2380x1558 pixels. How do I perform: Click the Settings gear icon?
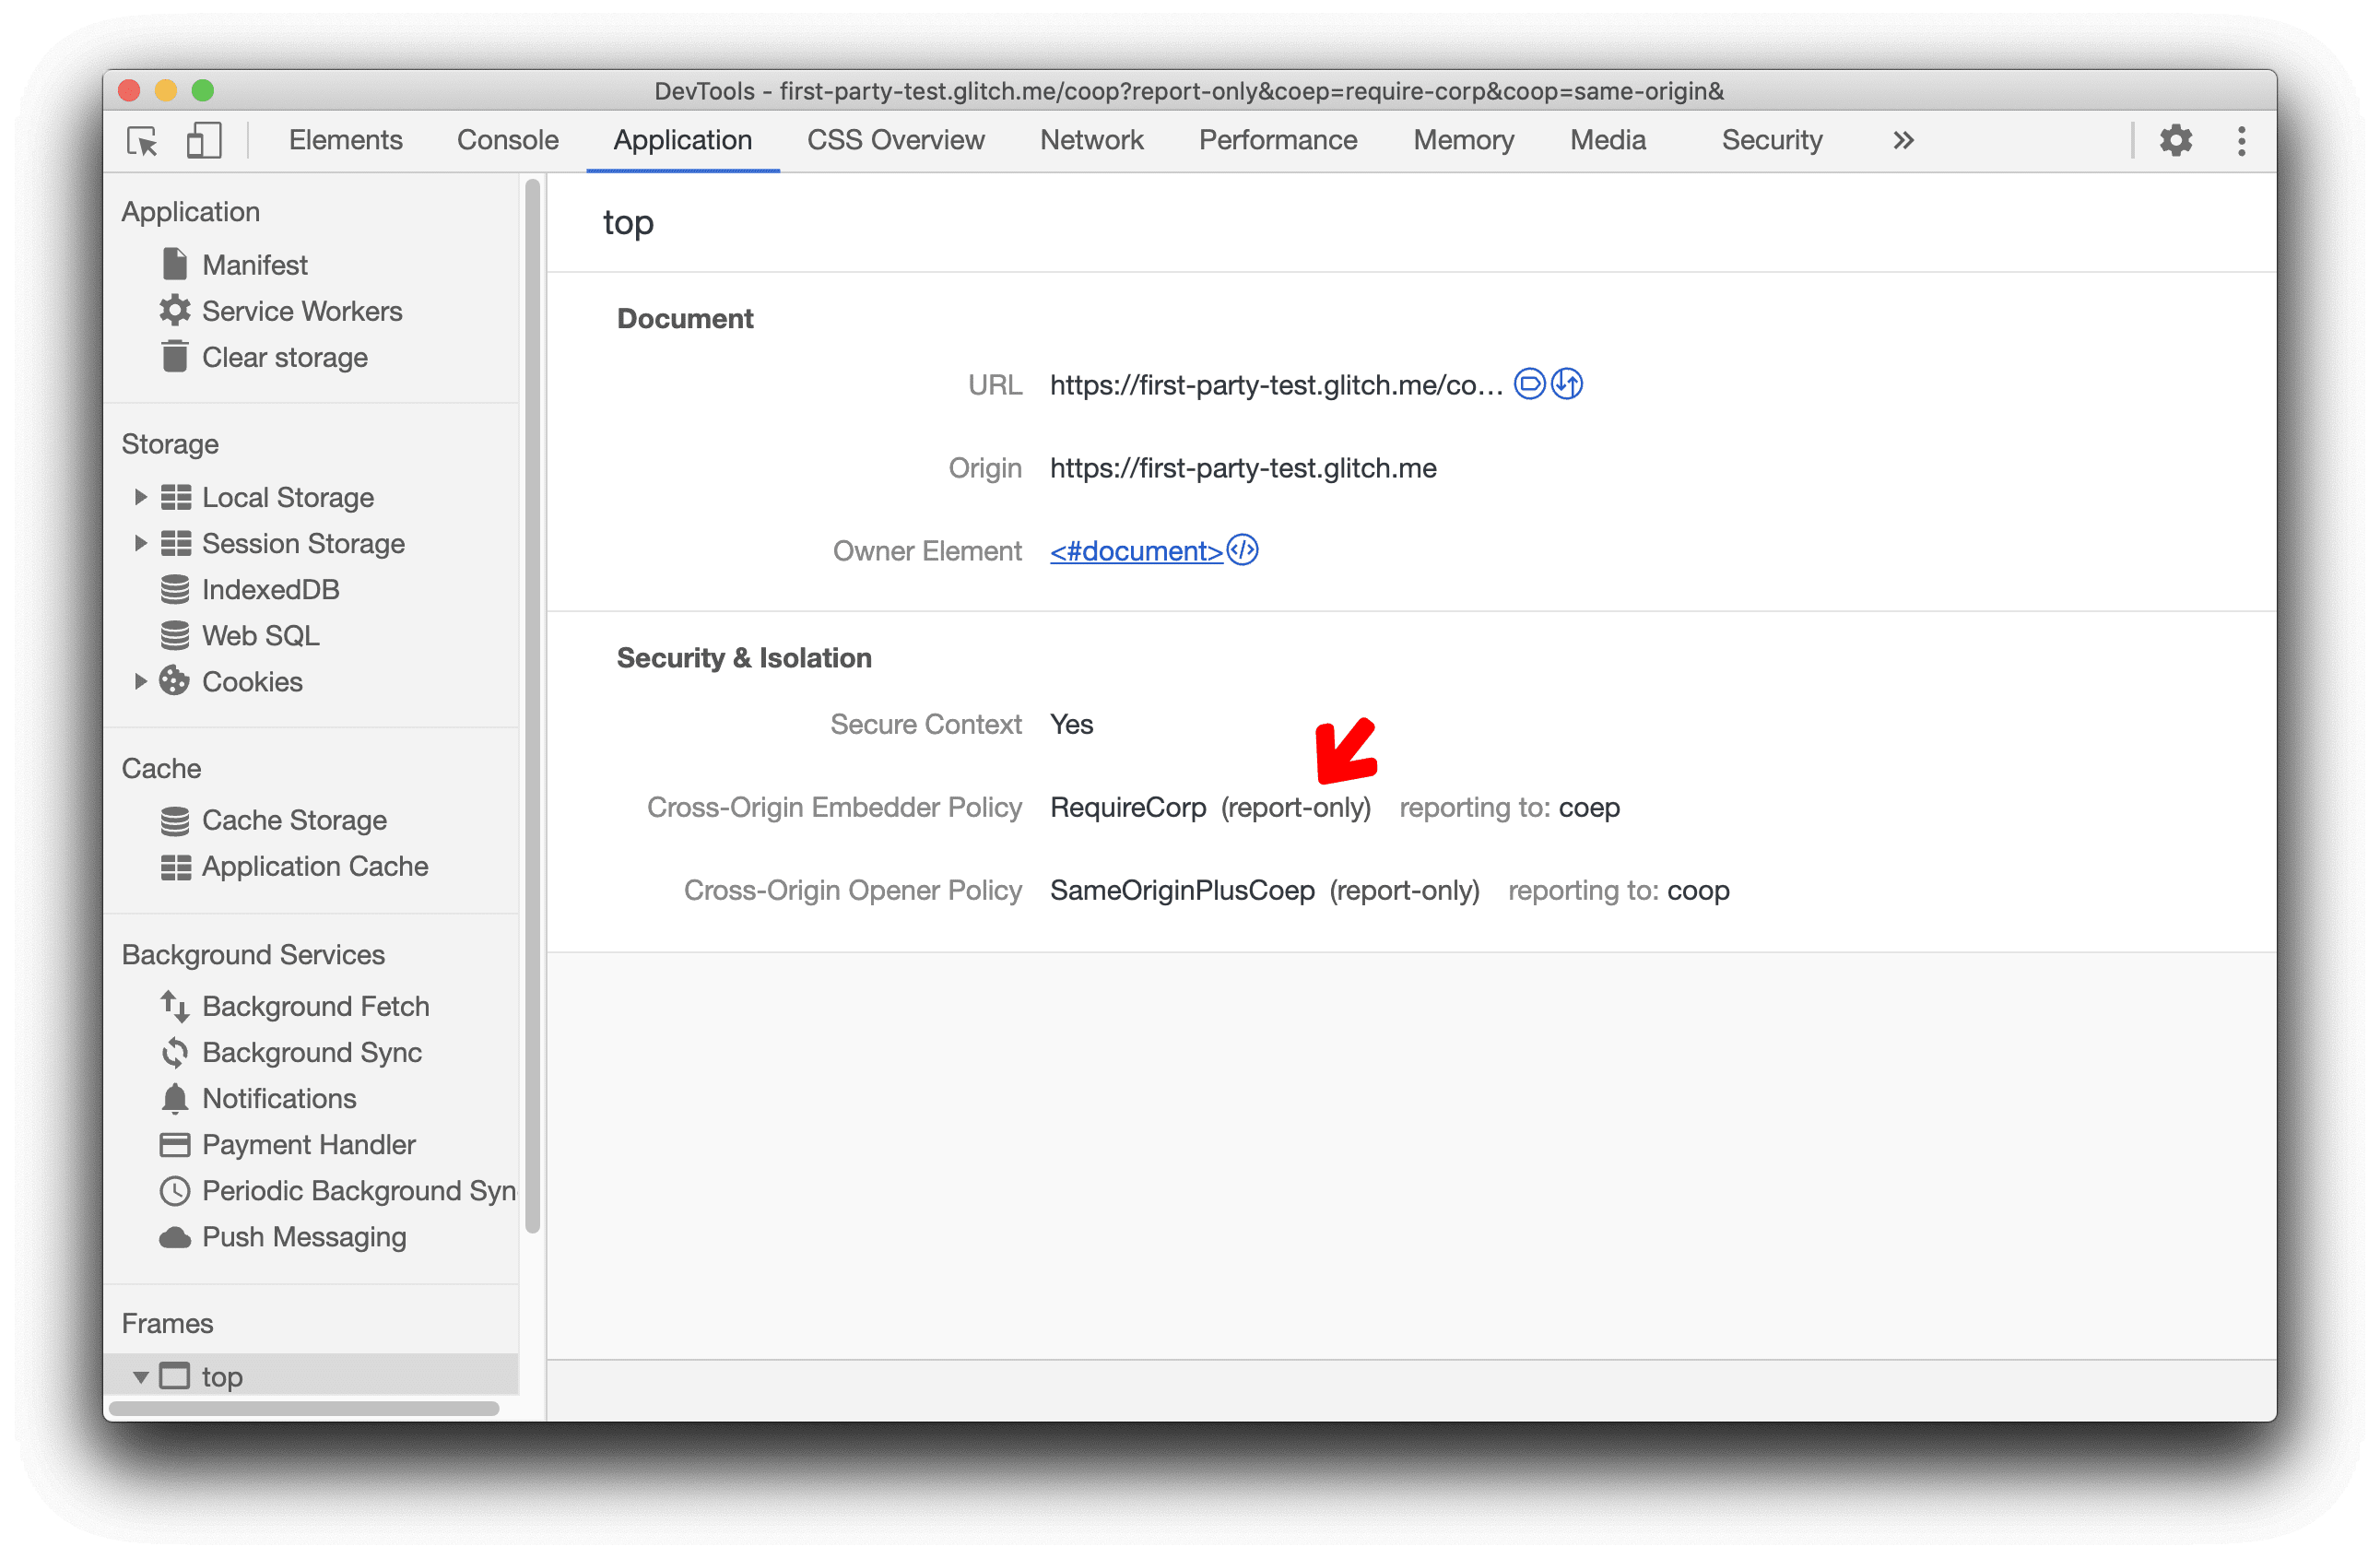tap(2176, 139)
